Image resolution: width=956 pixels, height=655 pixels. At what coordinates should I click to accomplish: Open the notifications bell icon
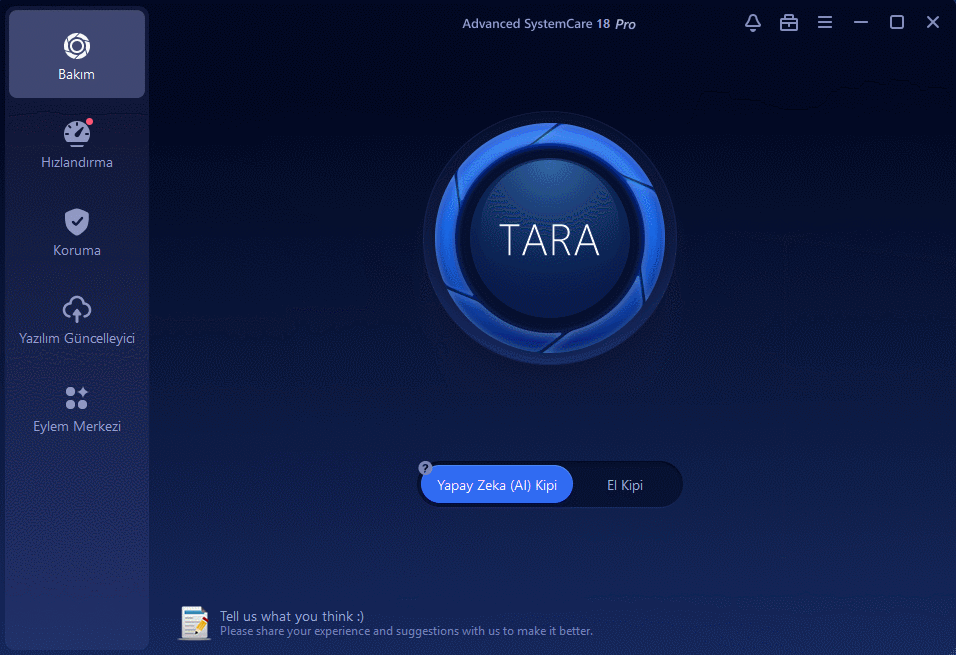coord(753,23)
